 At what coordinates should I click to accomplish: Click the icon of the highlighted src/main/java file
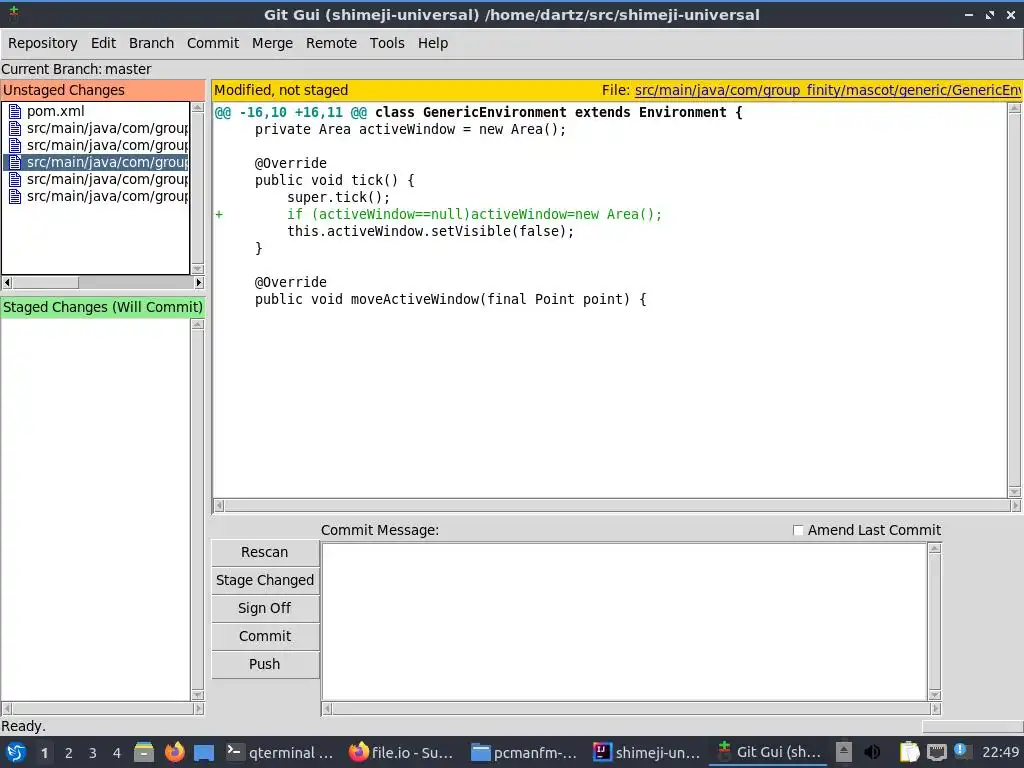tap(15, 163)
